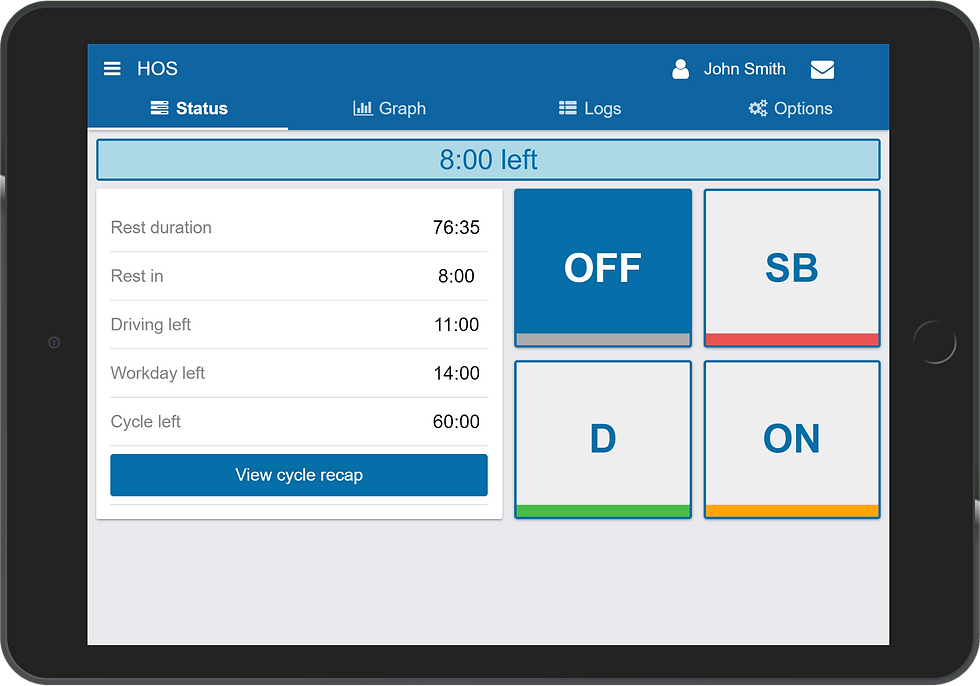Screen dimensions: 980x686
Task: Select the D driving status
Action: click(603, 439)
